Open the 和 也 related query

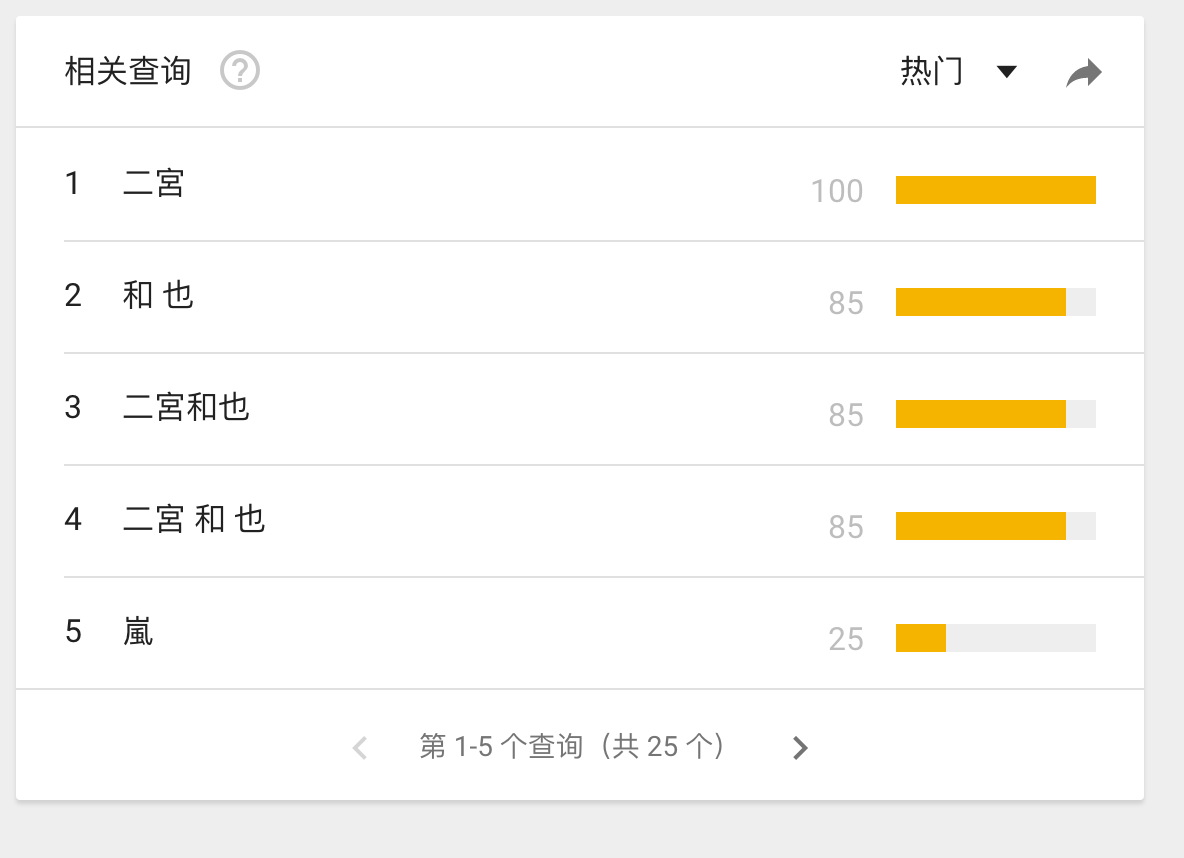pos(158,296)
